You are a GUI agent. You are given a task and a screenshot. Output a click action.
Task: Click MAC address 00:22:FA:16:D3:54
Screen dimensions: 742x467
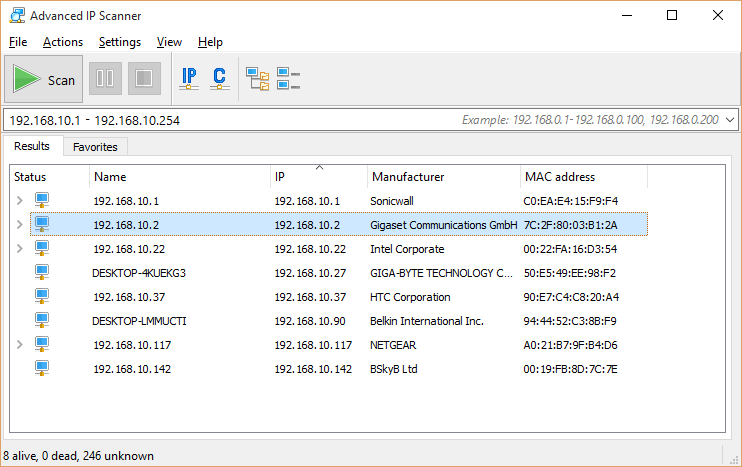point(570,249)
